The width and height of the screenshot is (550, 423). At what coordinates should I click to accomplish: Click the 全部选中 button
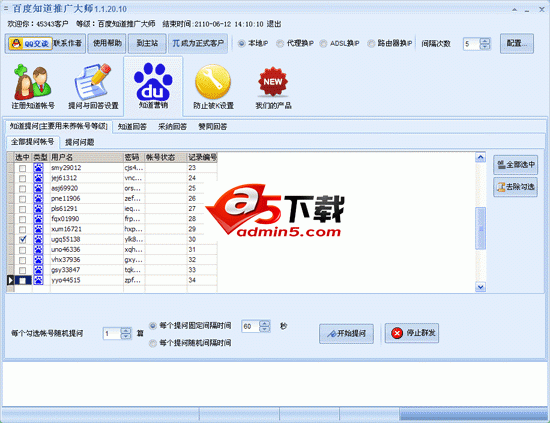click(515, 164)
